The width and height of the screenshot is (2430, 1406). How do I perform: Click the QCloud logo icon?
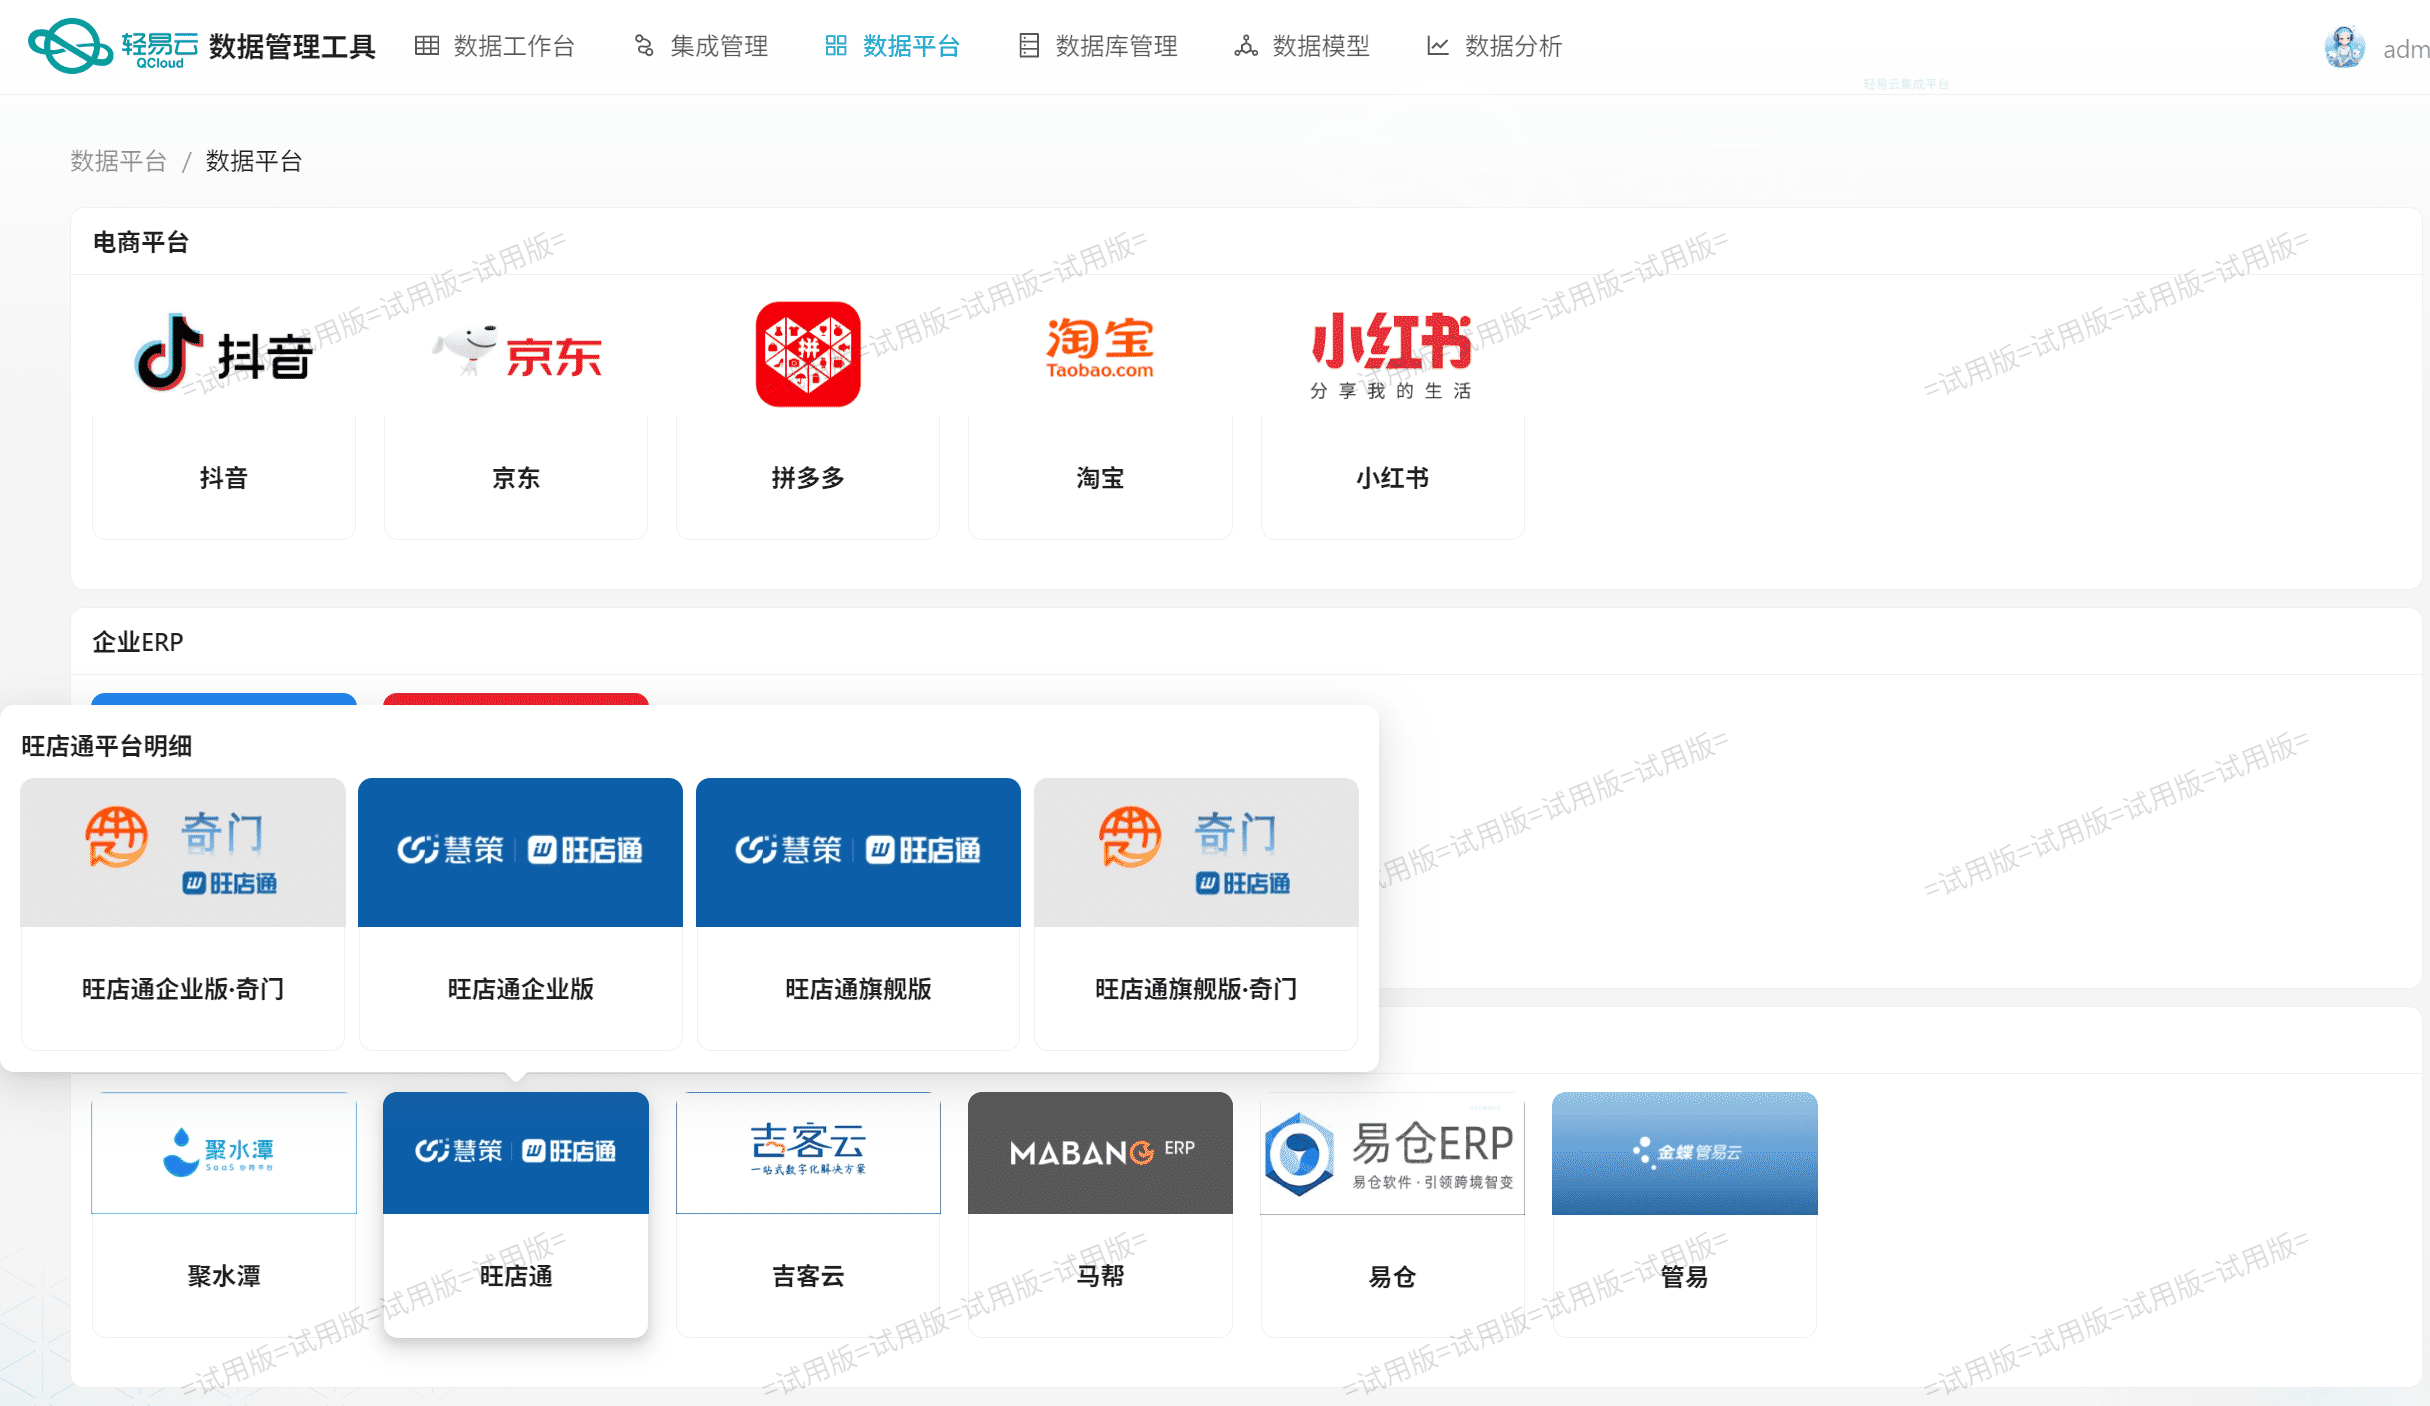(x=70, y=46)
